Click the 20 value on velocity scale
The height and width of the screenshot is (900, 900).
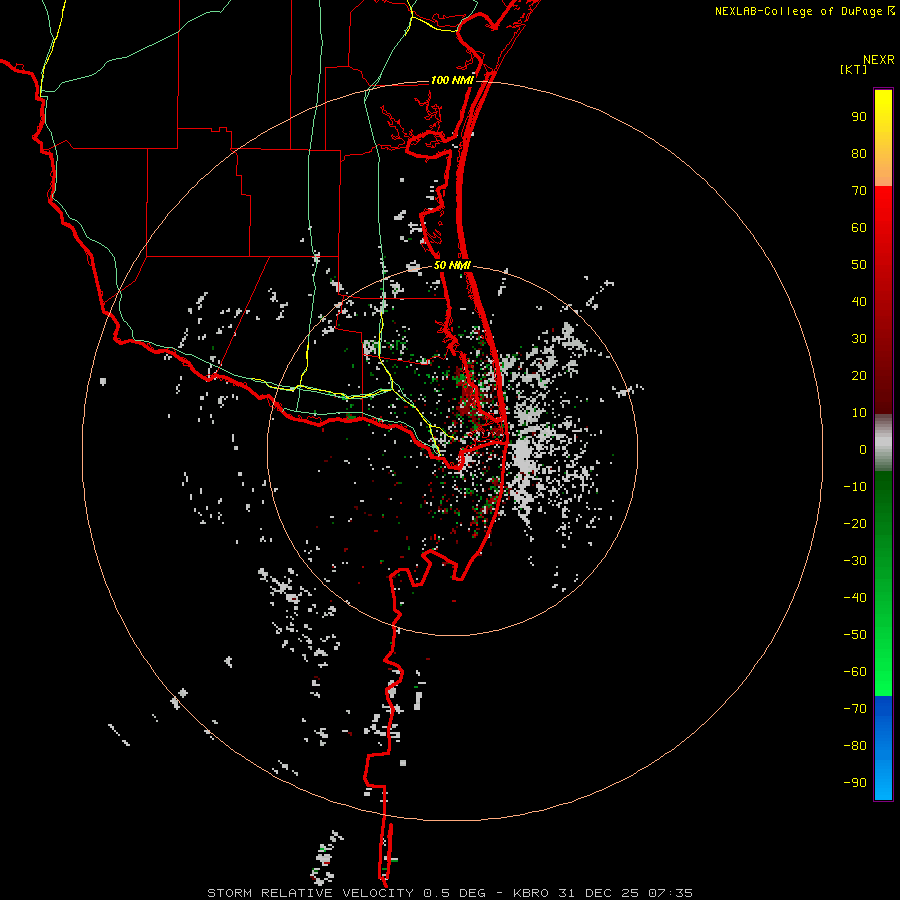coord(859,376)
